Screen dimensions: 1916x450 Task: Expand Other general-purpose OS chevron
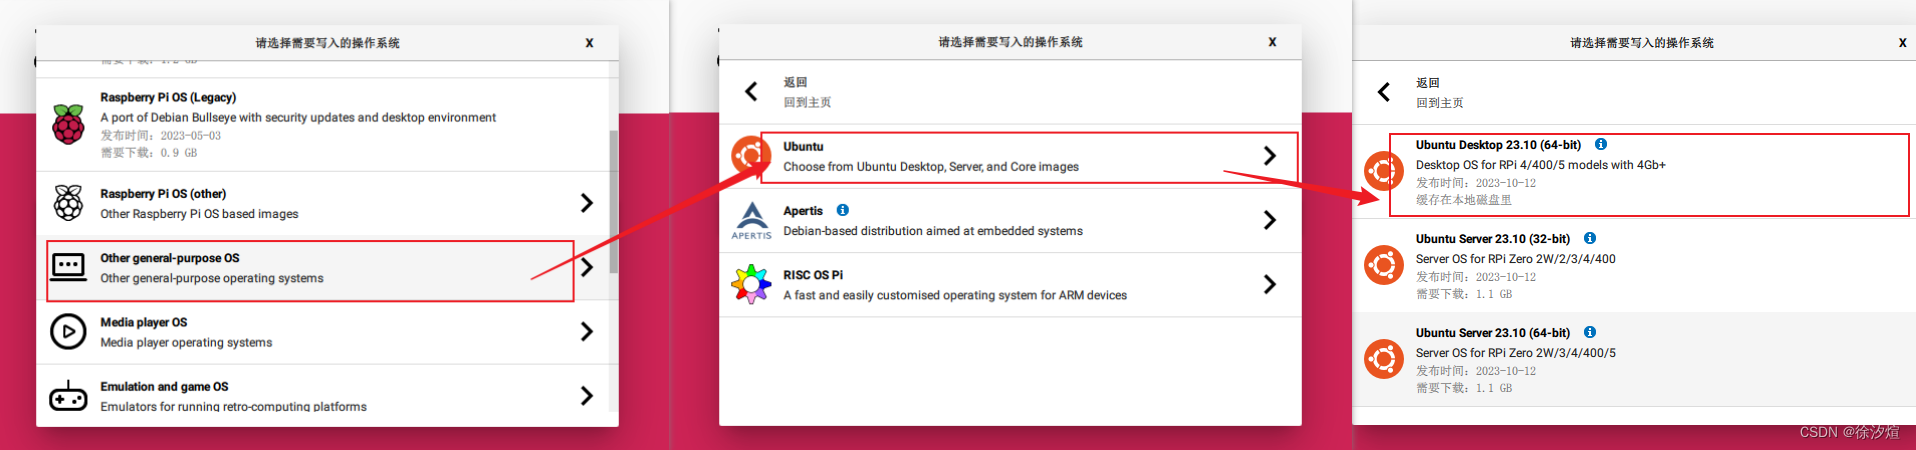coord(587,267)
